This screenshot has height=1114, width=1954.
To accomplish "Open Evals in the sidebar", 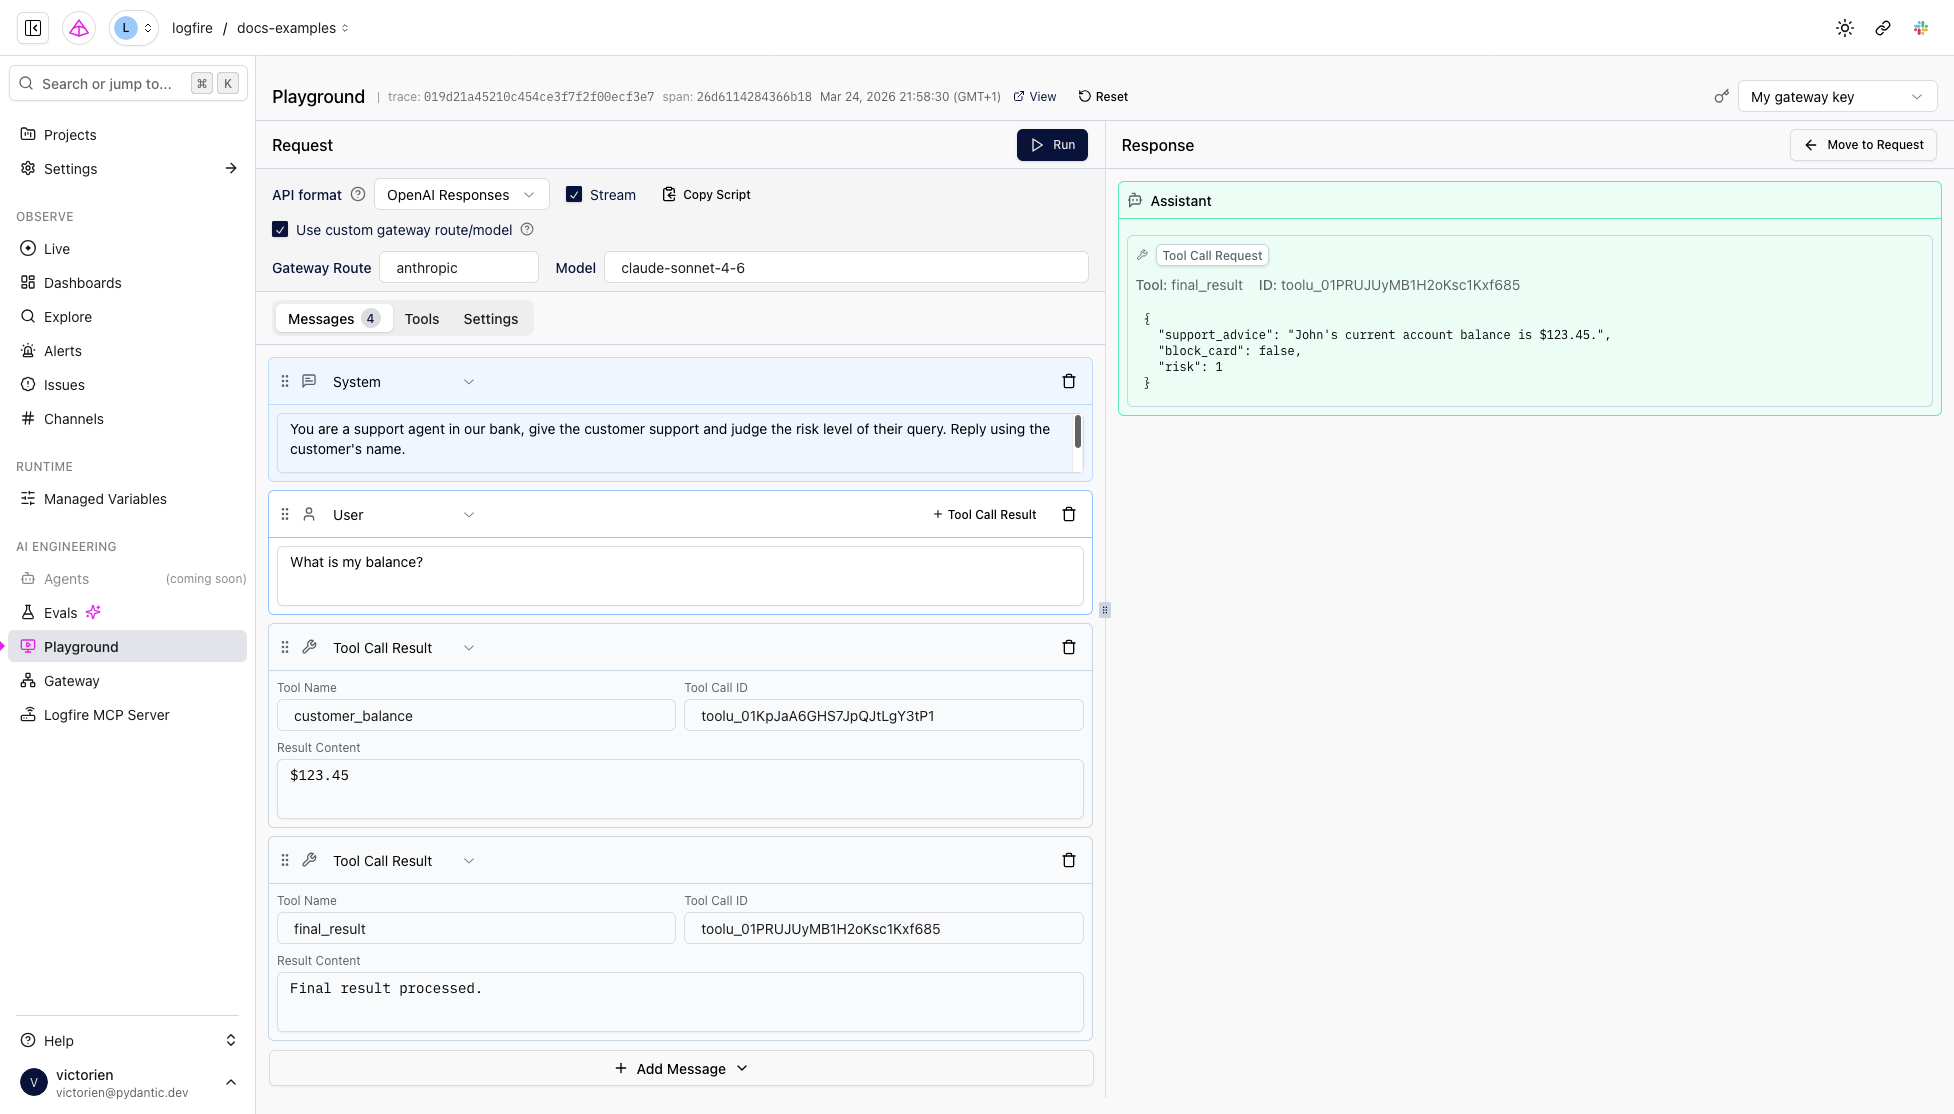I will click(60, 613).
